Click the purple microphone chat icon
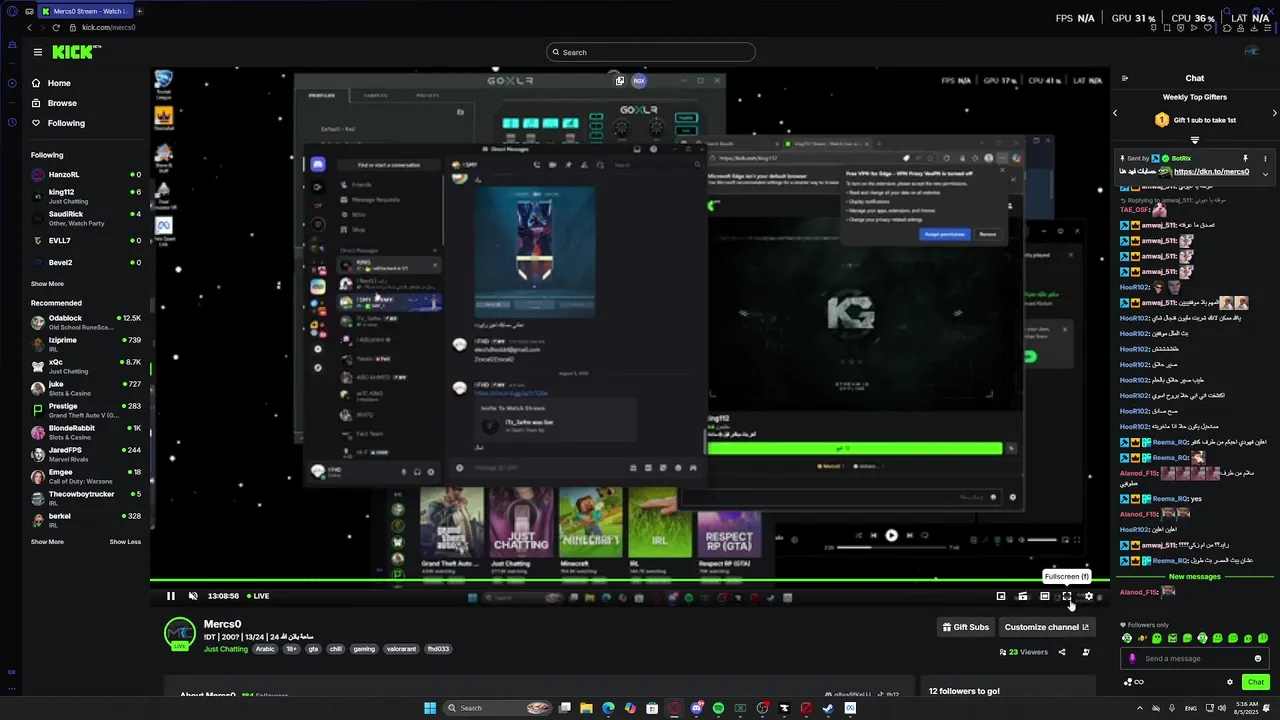The width and height of the screenshot is (1280, 720). click(1132, 658)
